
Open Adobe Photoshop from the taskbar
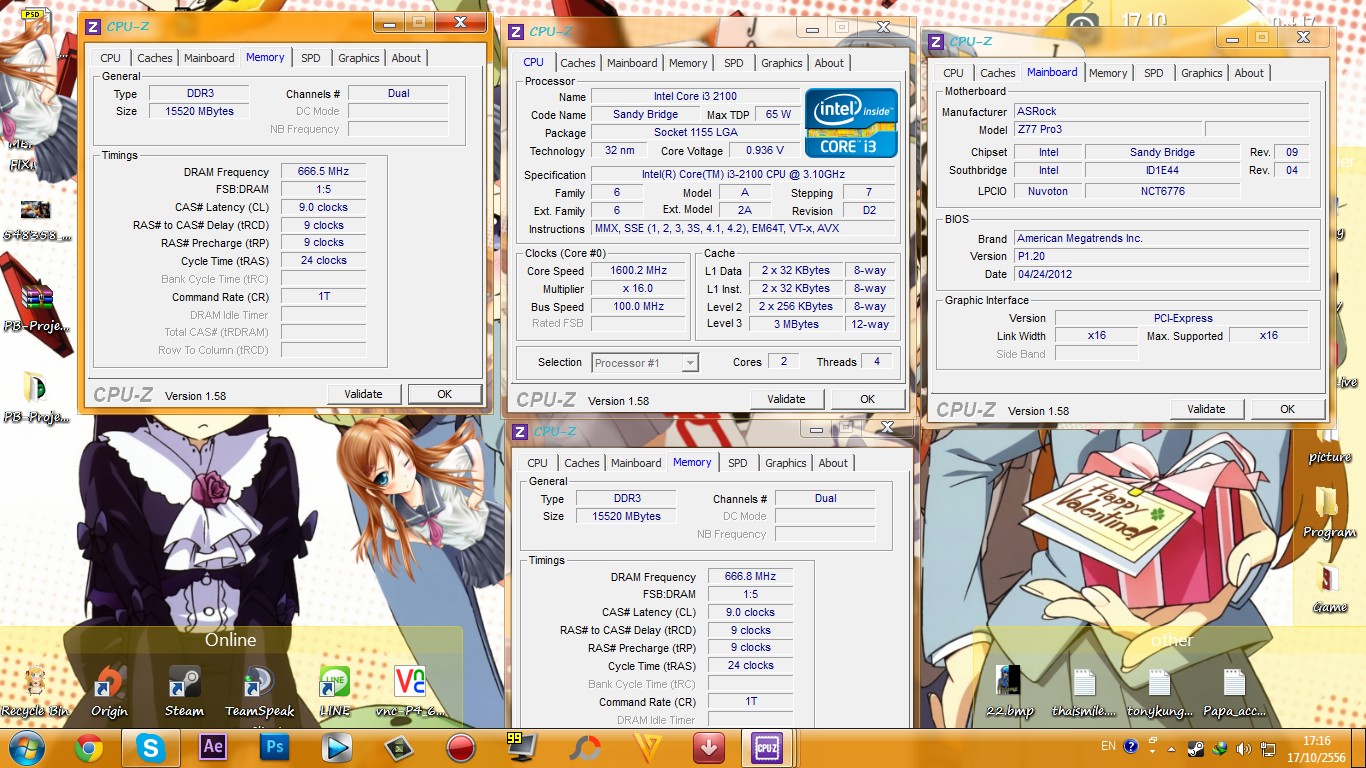click(x=274, y=747)
